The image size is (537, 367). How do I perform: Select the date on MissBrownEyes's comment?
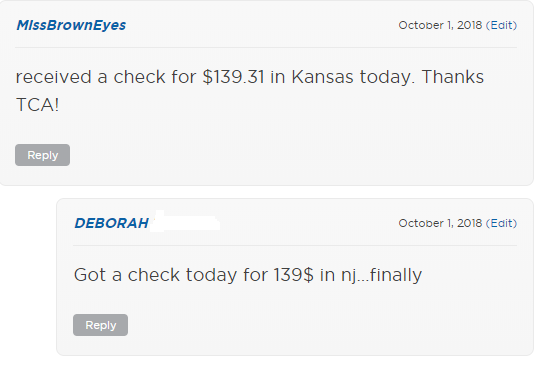(x=440, y=25)
